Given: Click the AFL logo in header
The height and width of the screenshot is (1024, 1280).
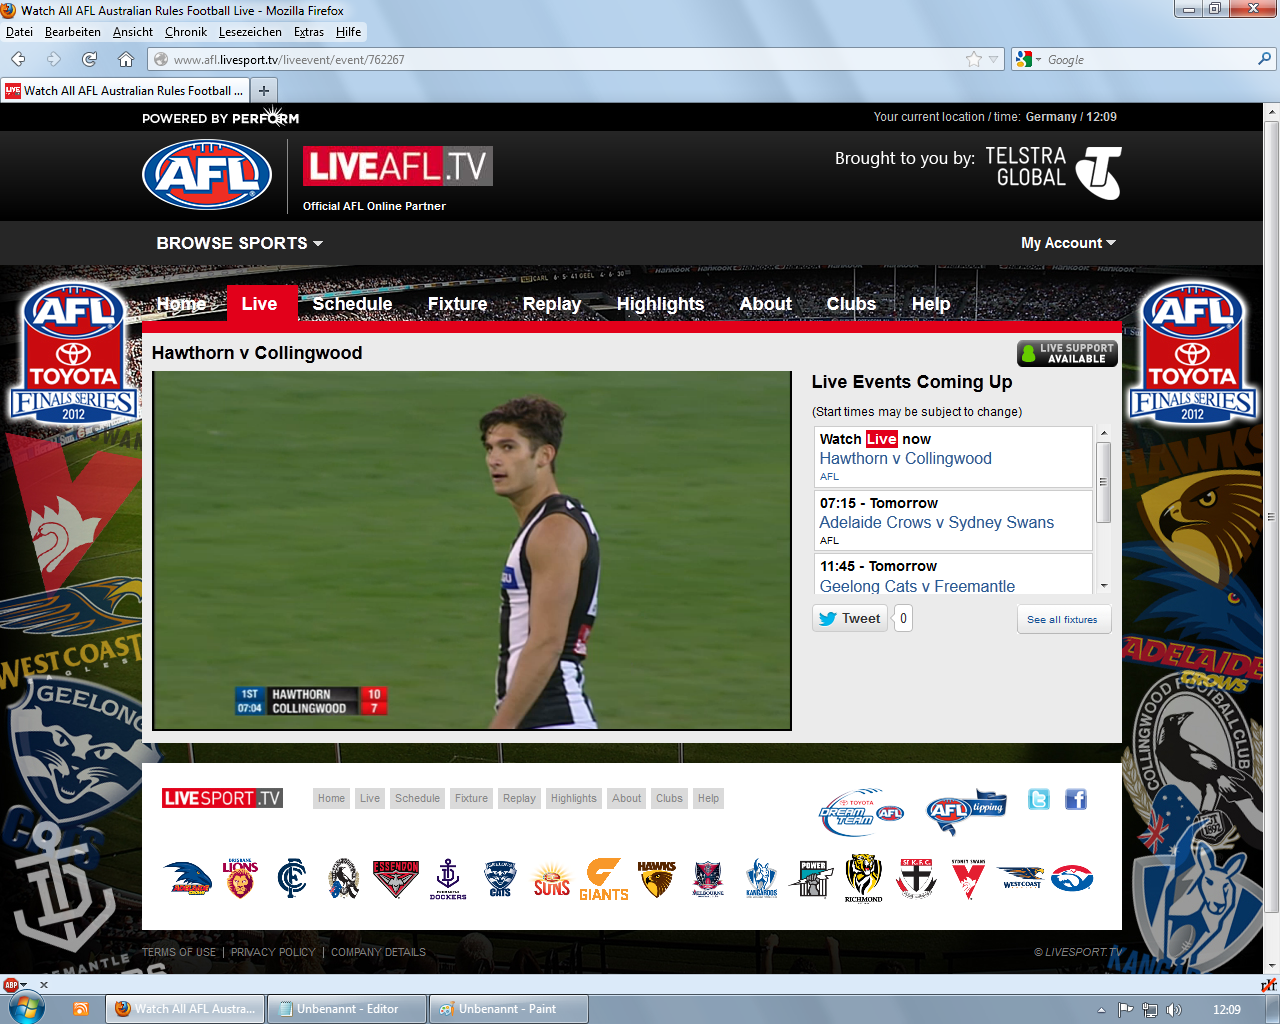Looking at the screenshot, I should [207, 175].
